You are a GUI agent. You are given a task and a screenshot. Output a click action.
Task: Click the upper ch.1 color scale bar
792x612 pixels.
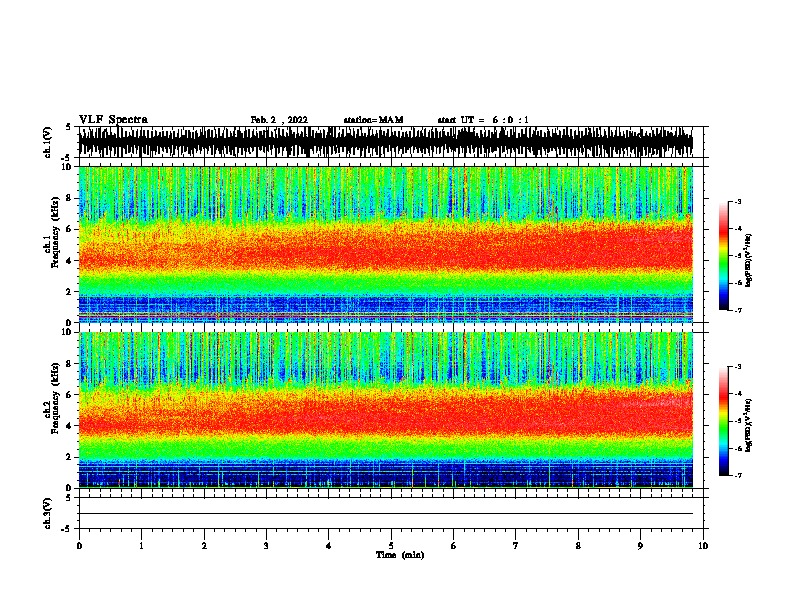(x=723, y=256)
